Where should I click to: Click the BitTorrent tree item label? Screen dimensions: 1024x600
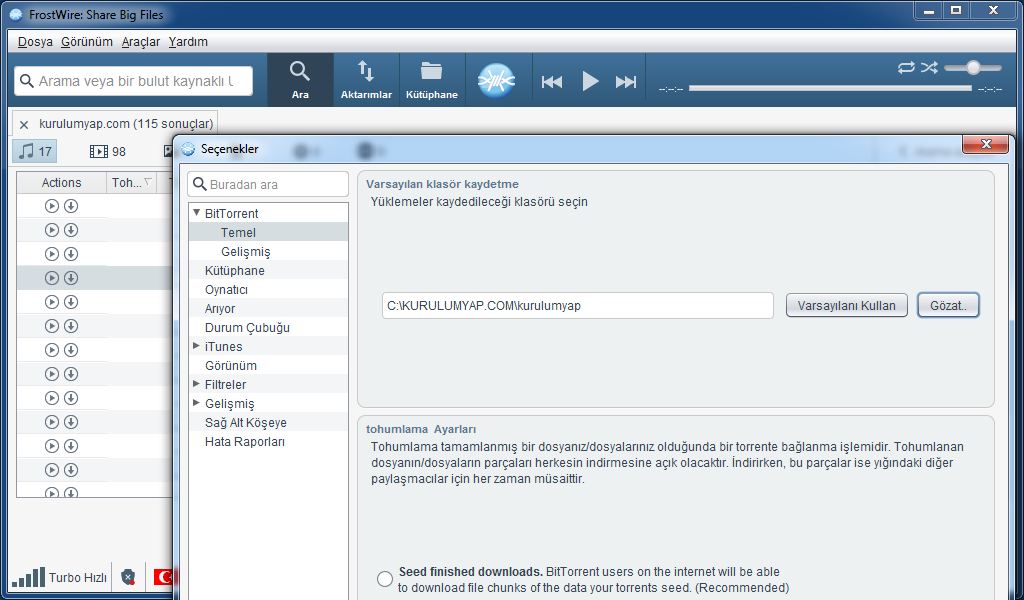point(231,213)
